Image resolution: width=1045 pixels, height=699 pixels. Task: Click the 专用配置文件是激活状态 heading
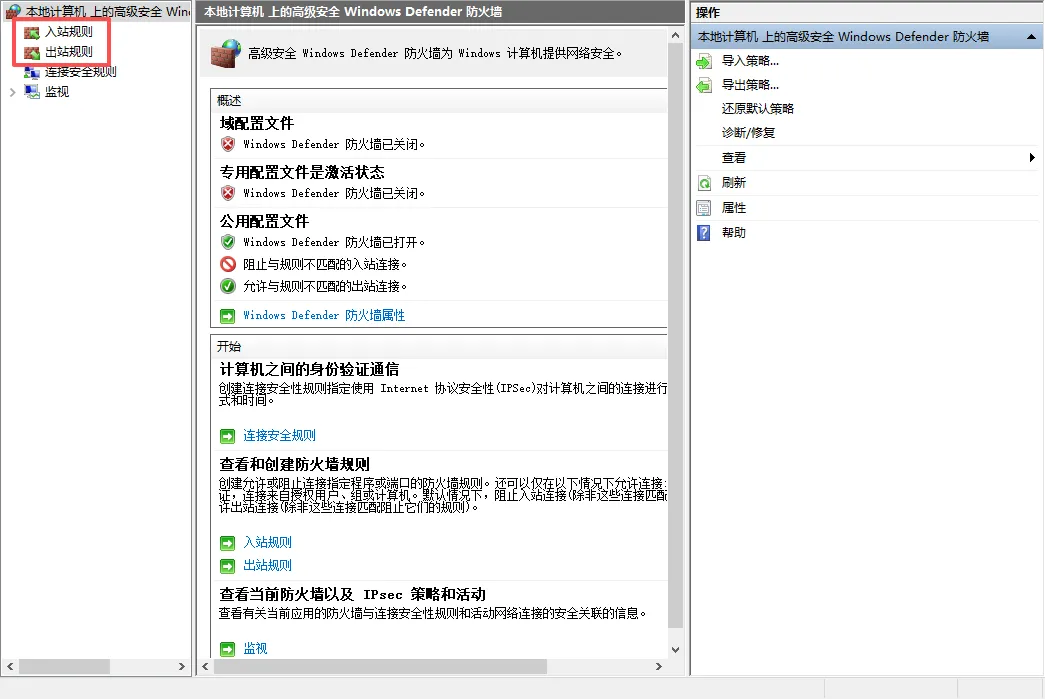tap(303, 173)
